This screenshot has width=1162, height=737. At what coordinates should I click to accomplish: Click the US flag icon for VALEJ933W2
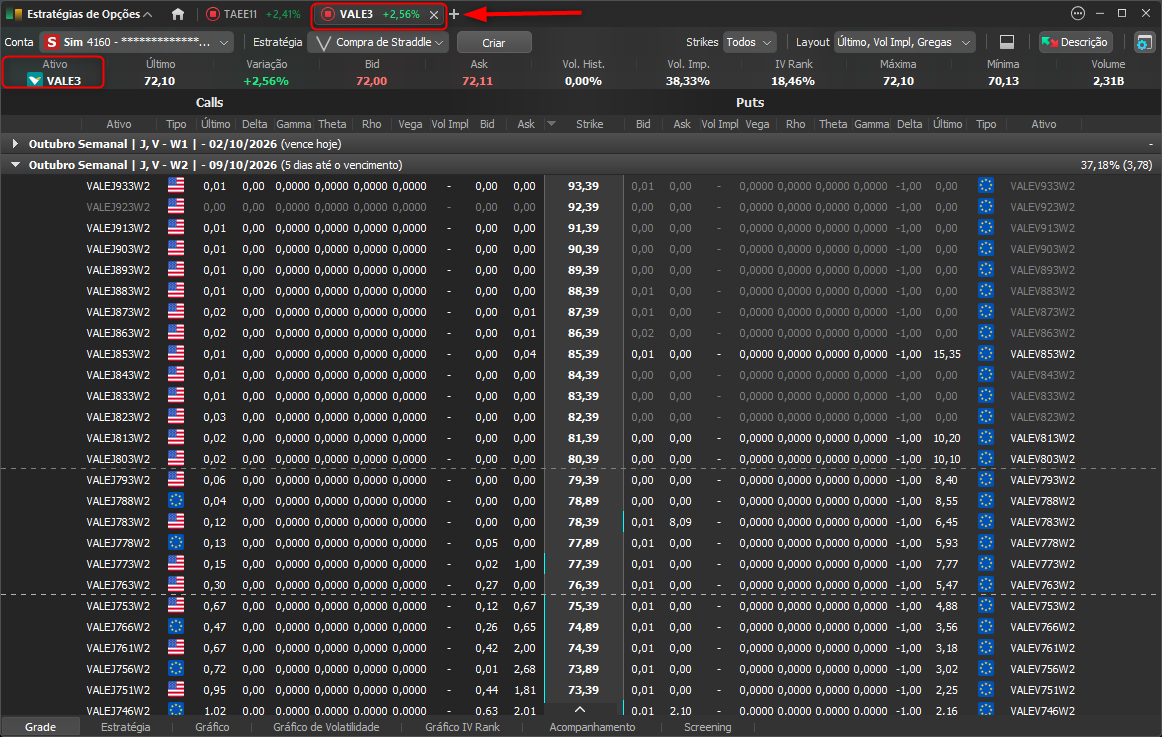[176, 186]
